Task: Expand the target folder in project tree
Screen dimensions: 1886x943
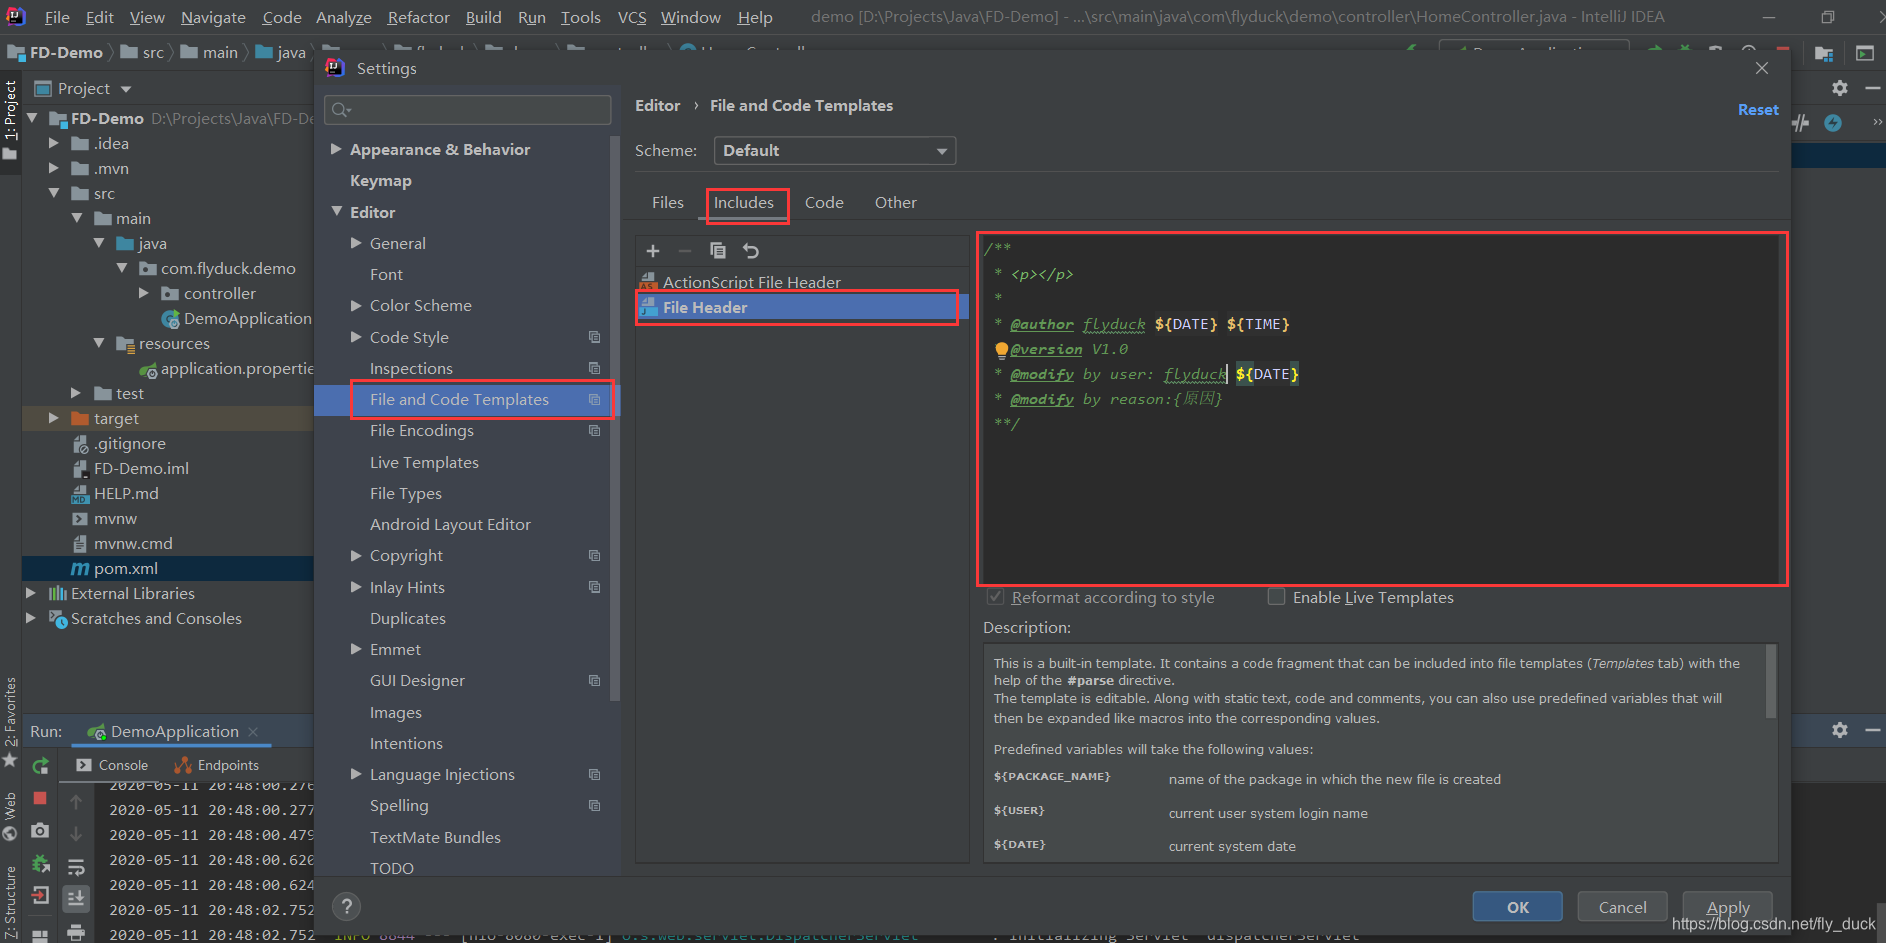Action: [x=54, y=418]
